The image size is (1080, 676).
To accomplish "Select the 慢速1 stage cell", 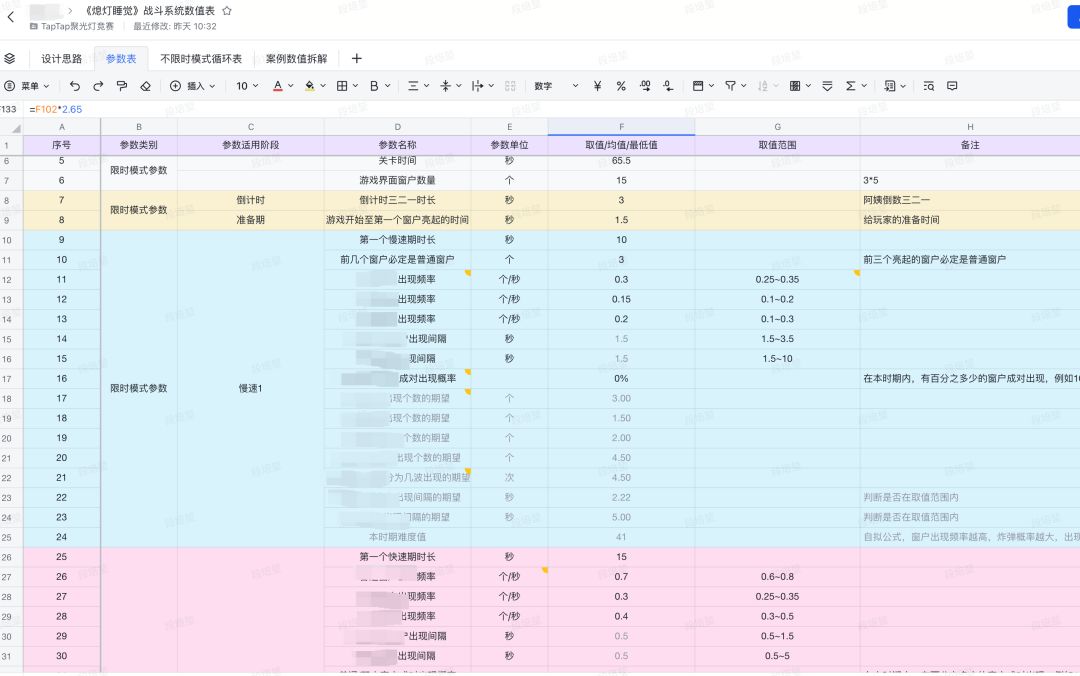I will coord(251,389).
